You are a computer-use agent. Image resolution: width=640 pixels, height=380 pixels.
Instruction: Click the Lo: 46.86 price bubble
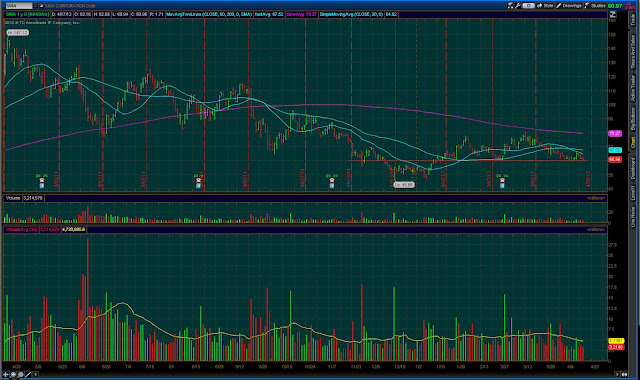404,185
